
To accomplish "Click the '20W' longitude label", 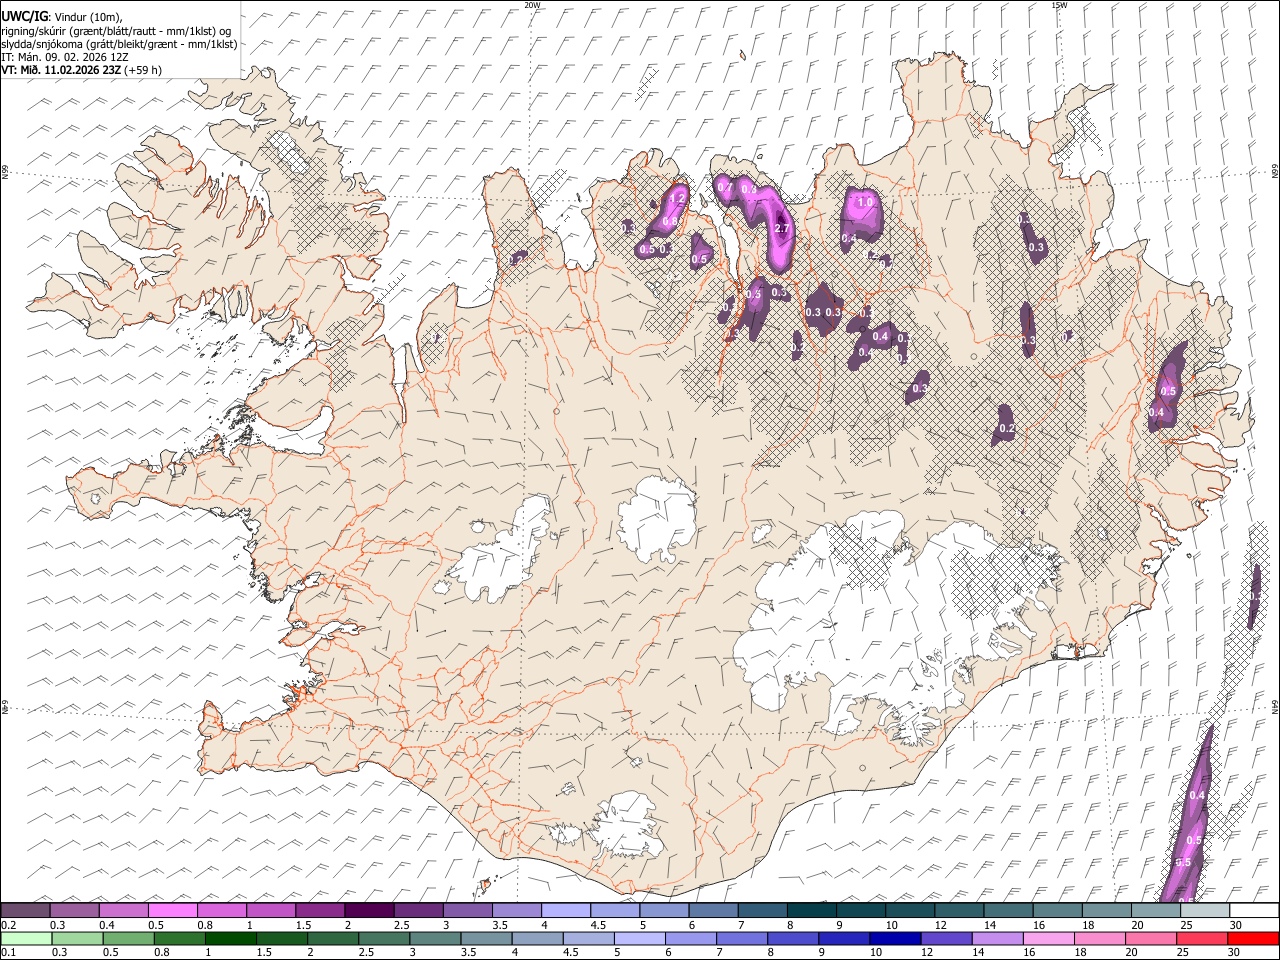I will pyautogui.click(x=532, y=5).
